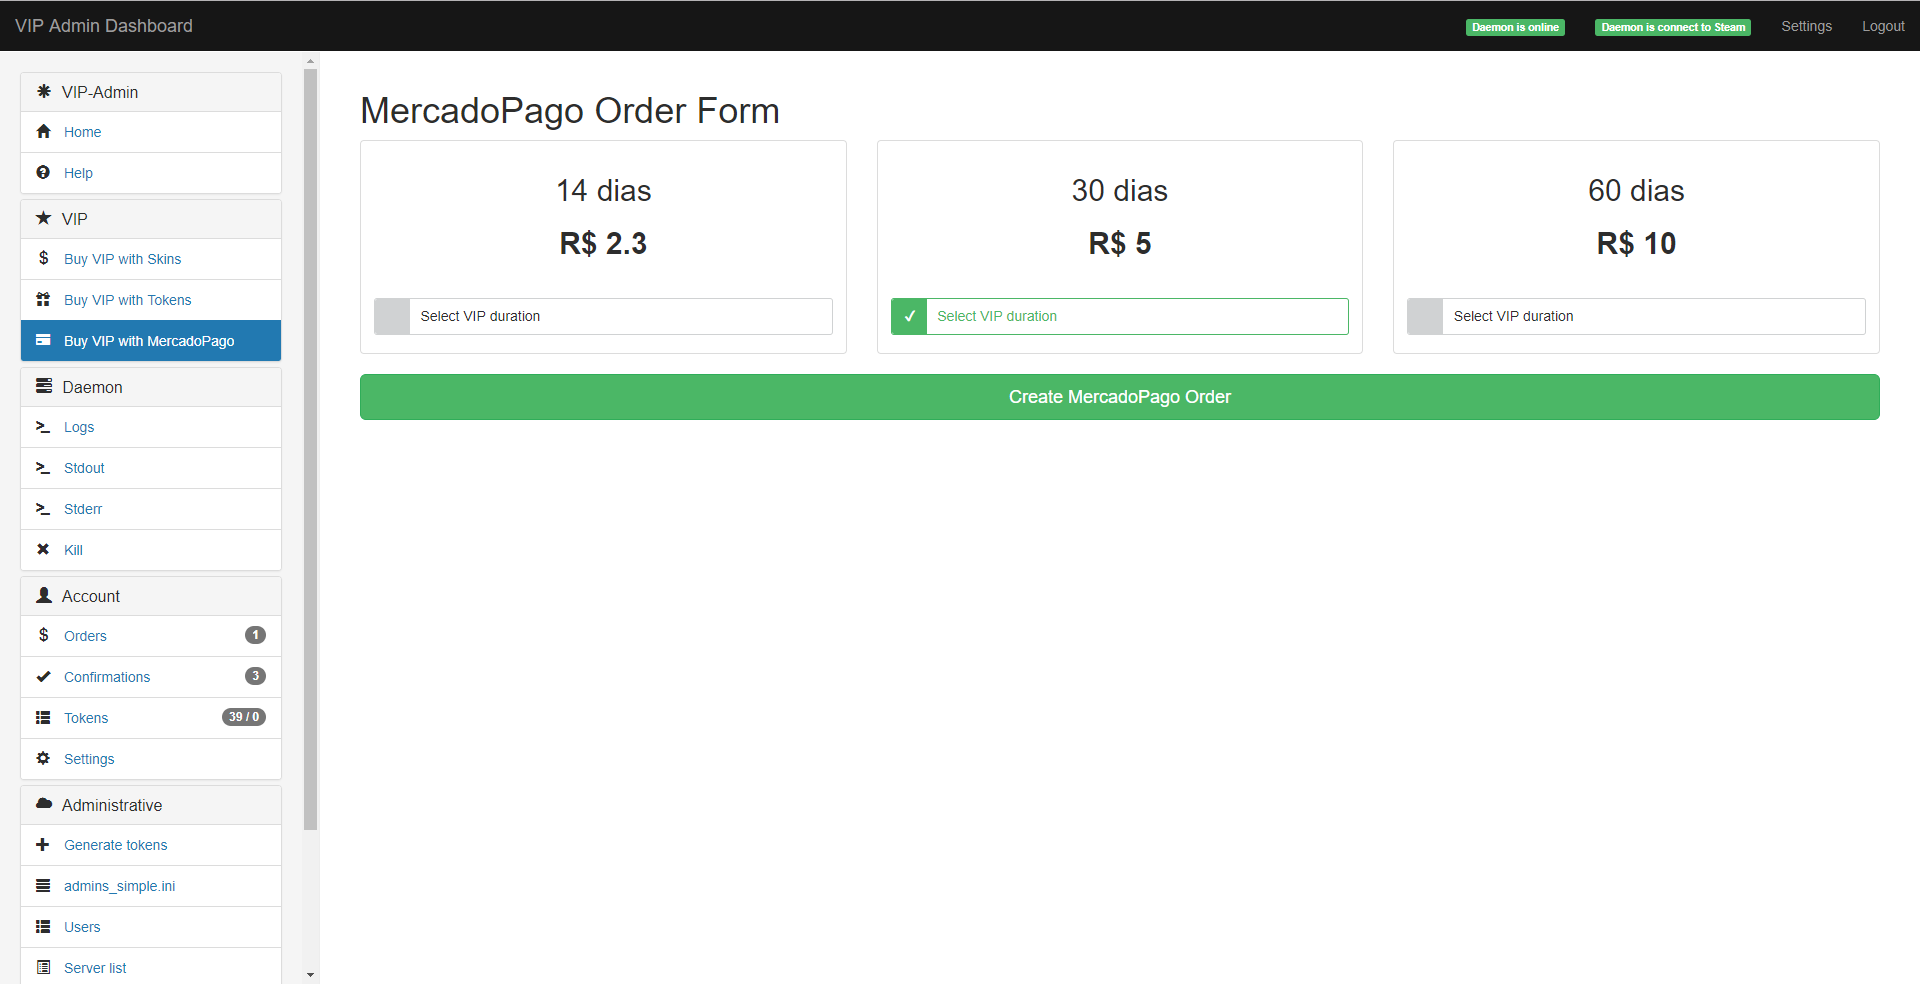This screenshot has height=984, width=1920.
Task: Open Buy VIP with Tokens
Action: click(x=151, y=300)
